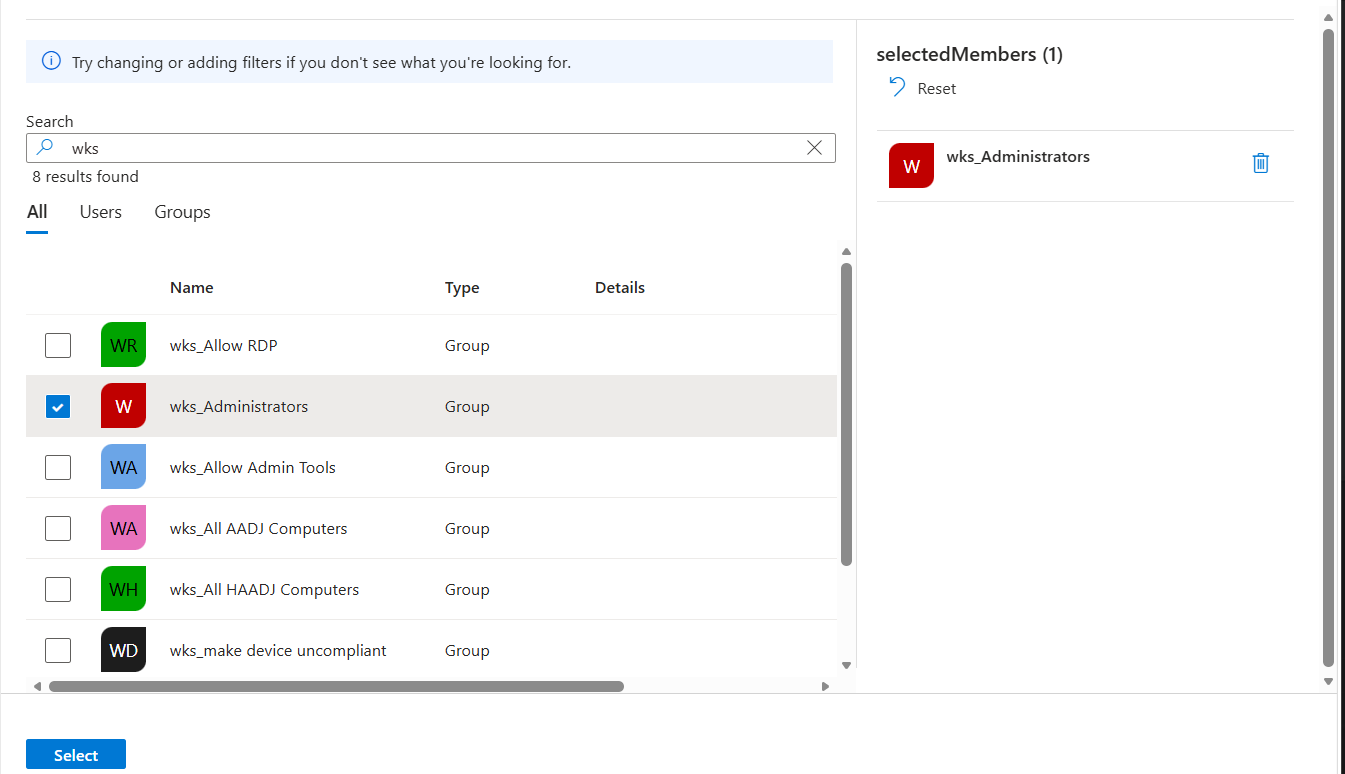Click the wks_All HAADJ Computers name text

click(x=265, y=589)
